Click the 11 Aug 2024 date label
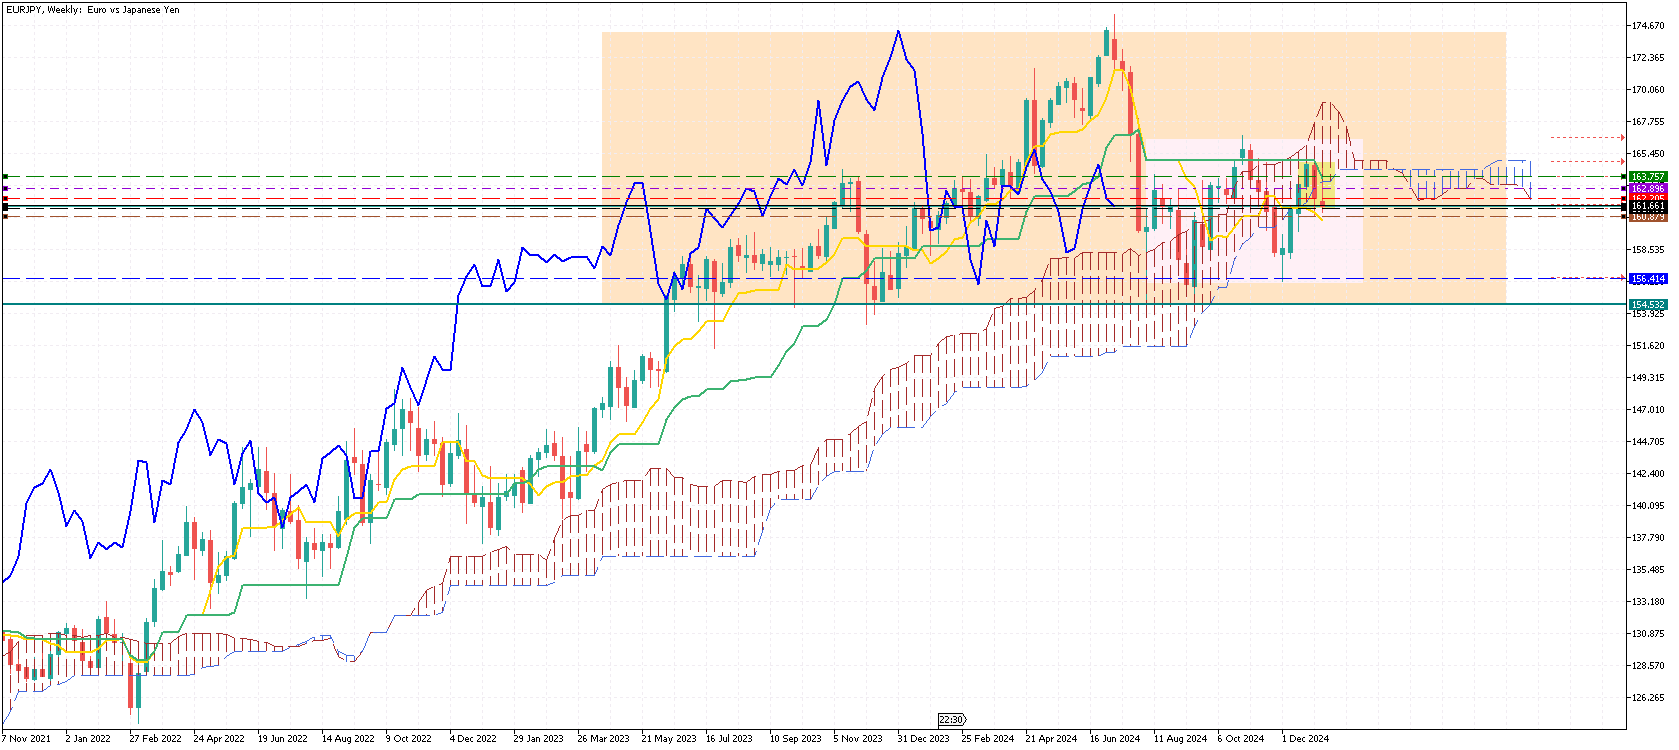This screenshot has height=750, width=1679. (x=1181, y=739)
